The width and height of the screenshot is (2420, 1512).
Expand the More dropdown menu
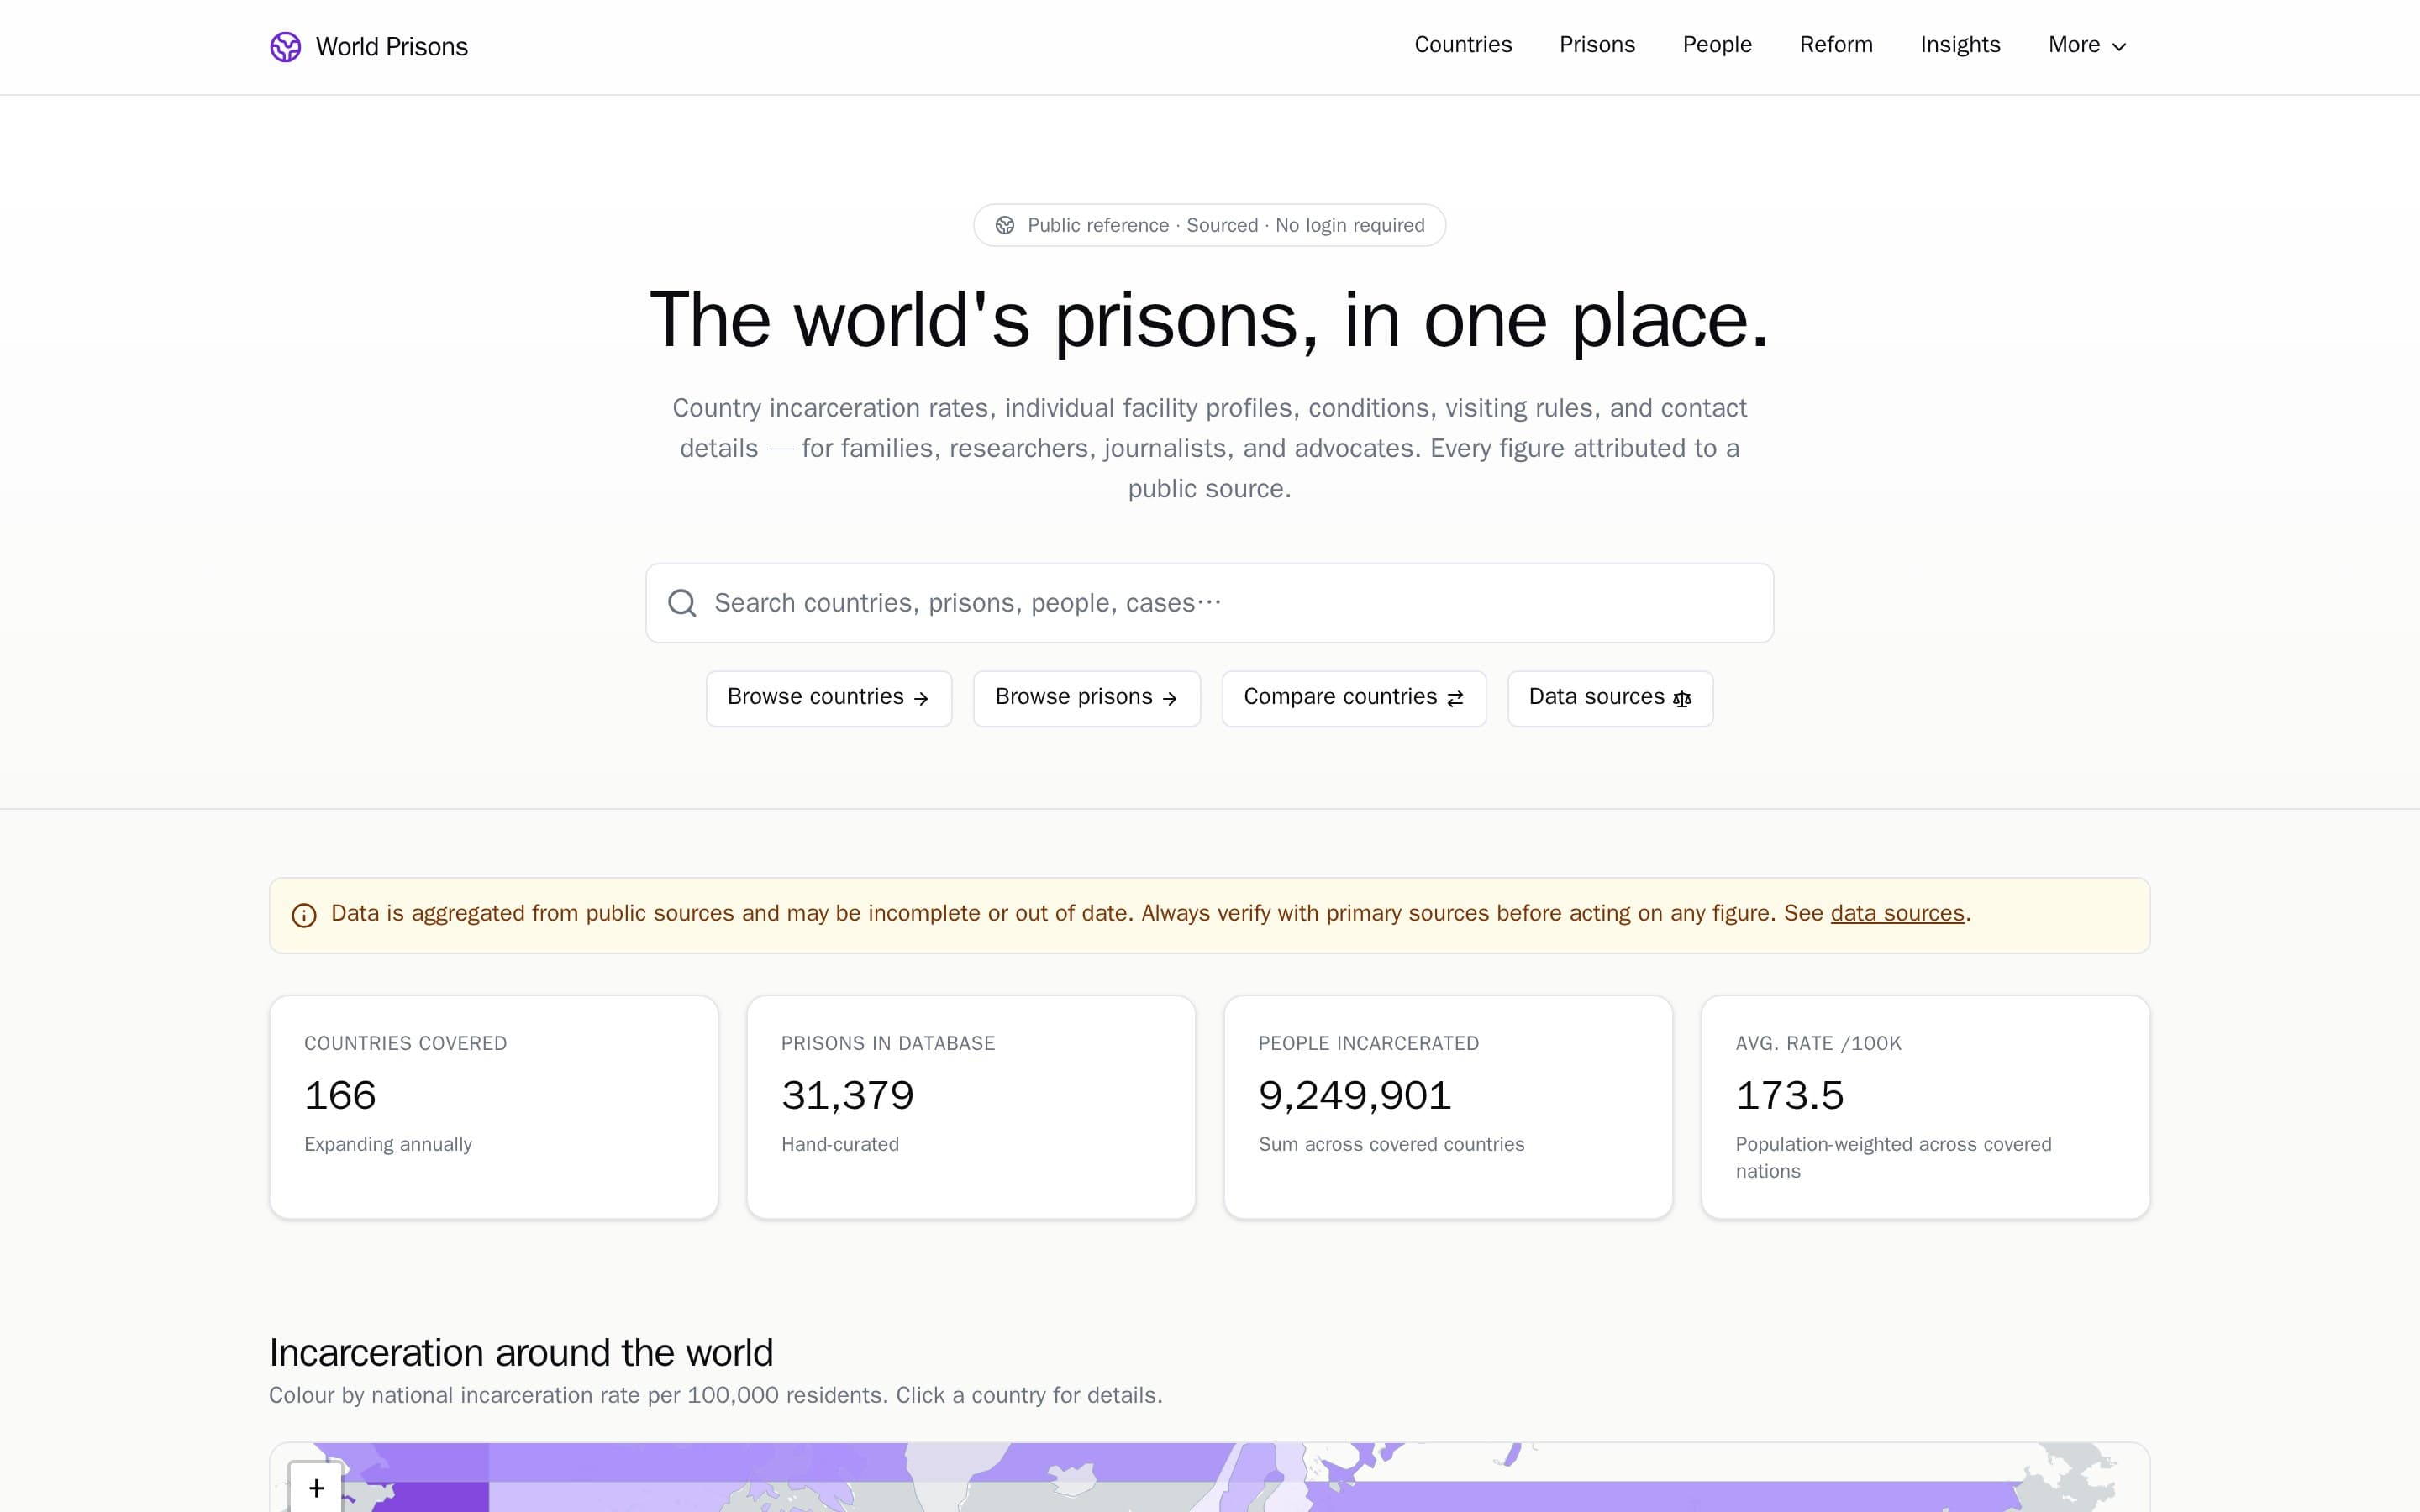click(x=2087, y=45)
